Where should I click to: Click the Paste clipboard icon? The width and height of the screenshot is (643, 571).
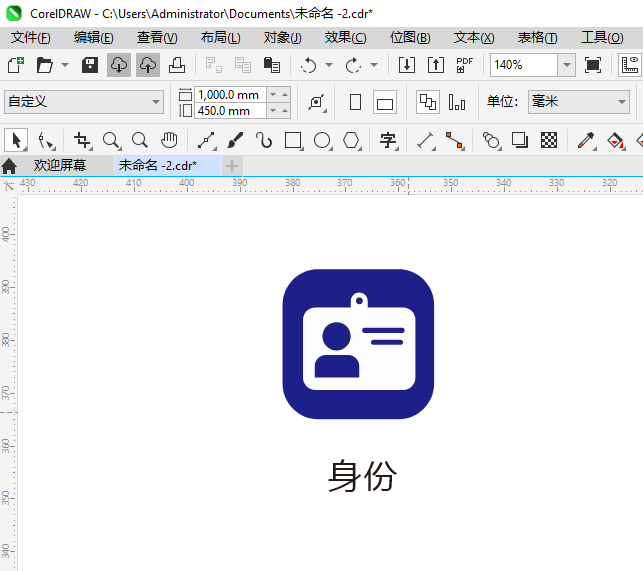pyautogui.click(x=271, y=65)
